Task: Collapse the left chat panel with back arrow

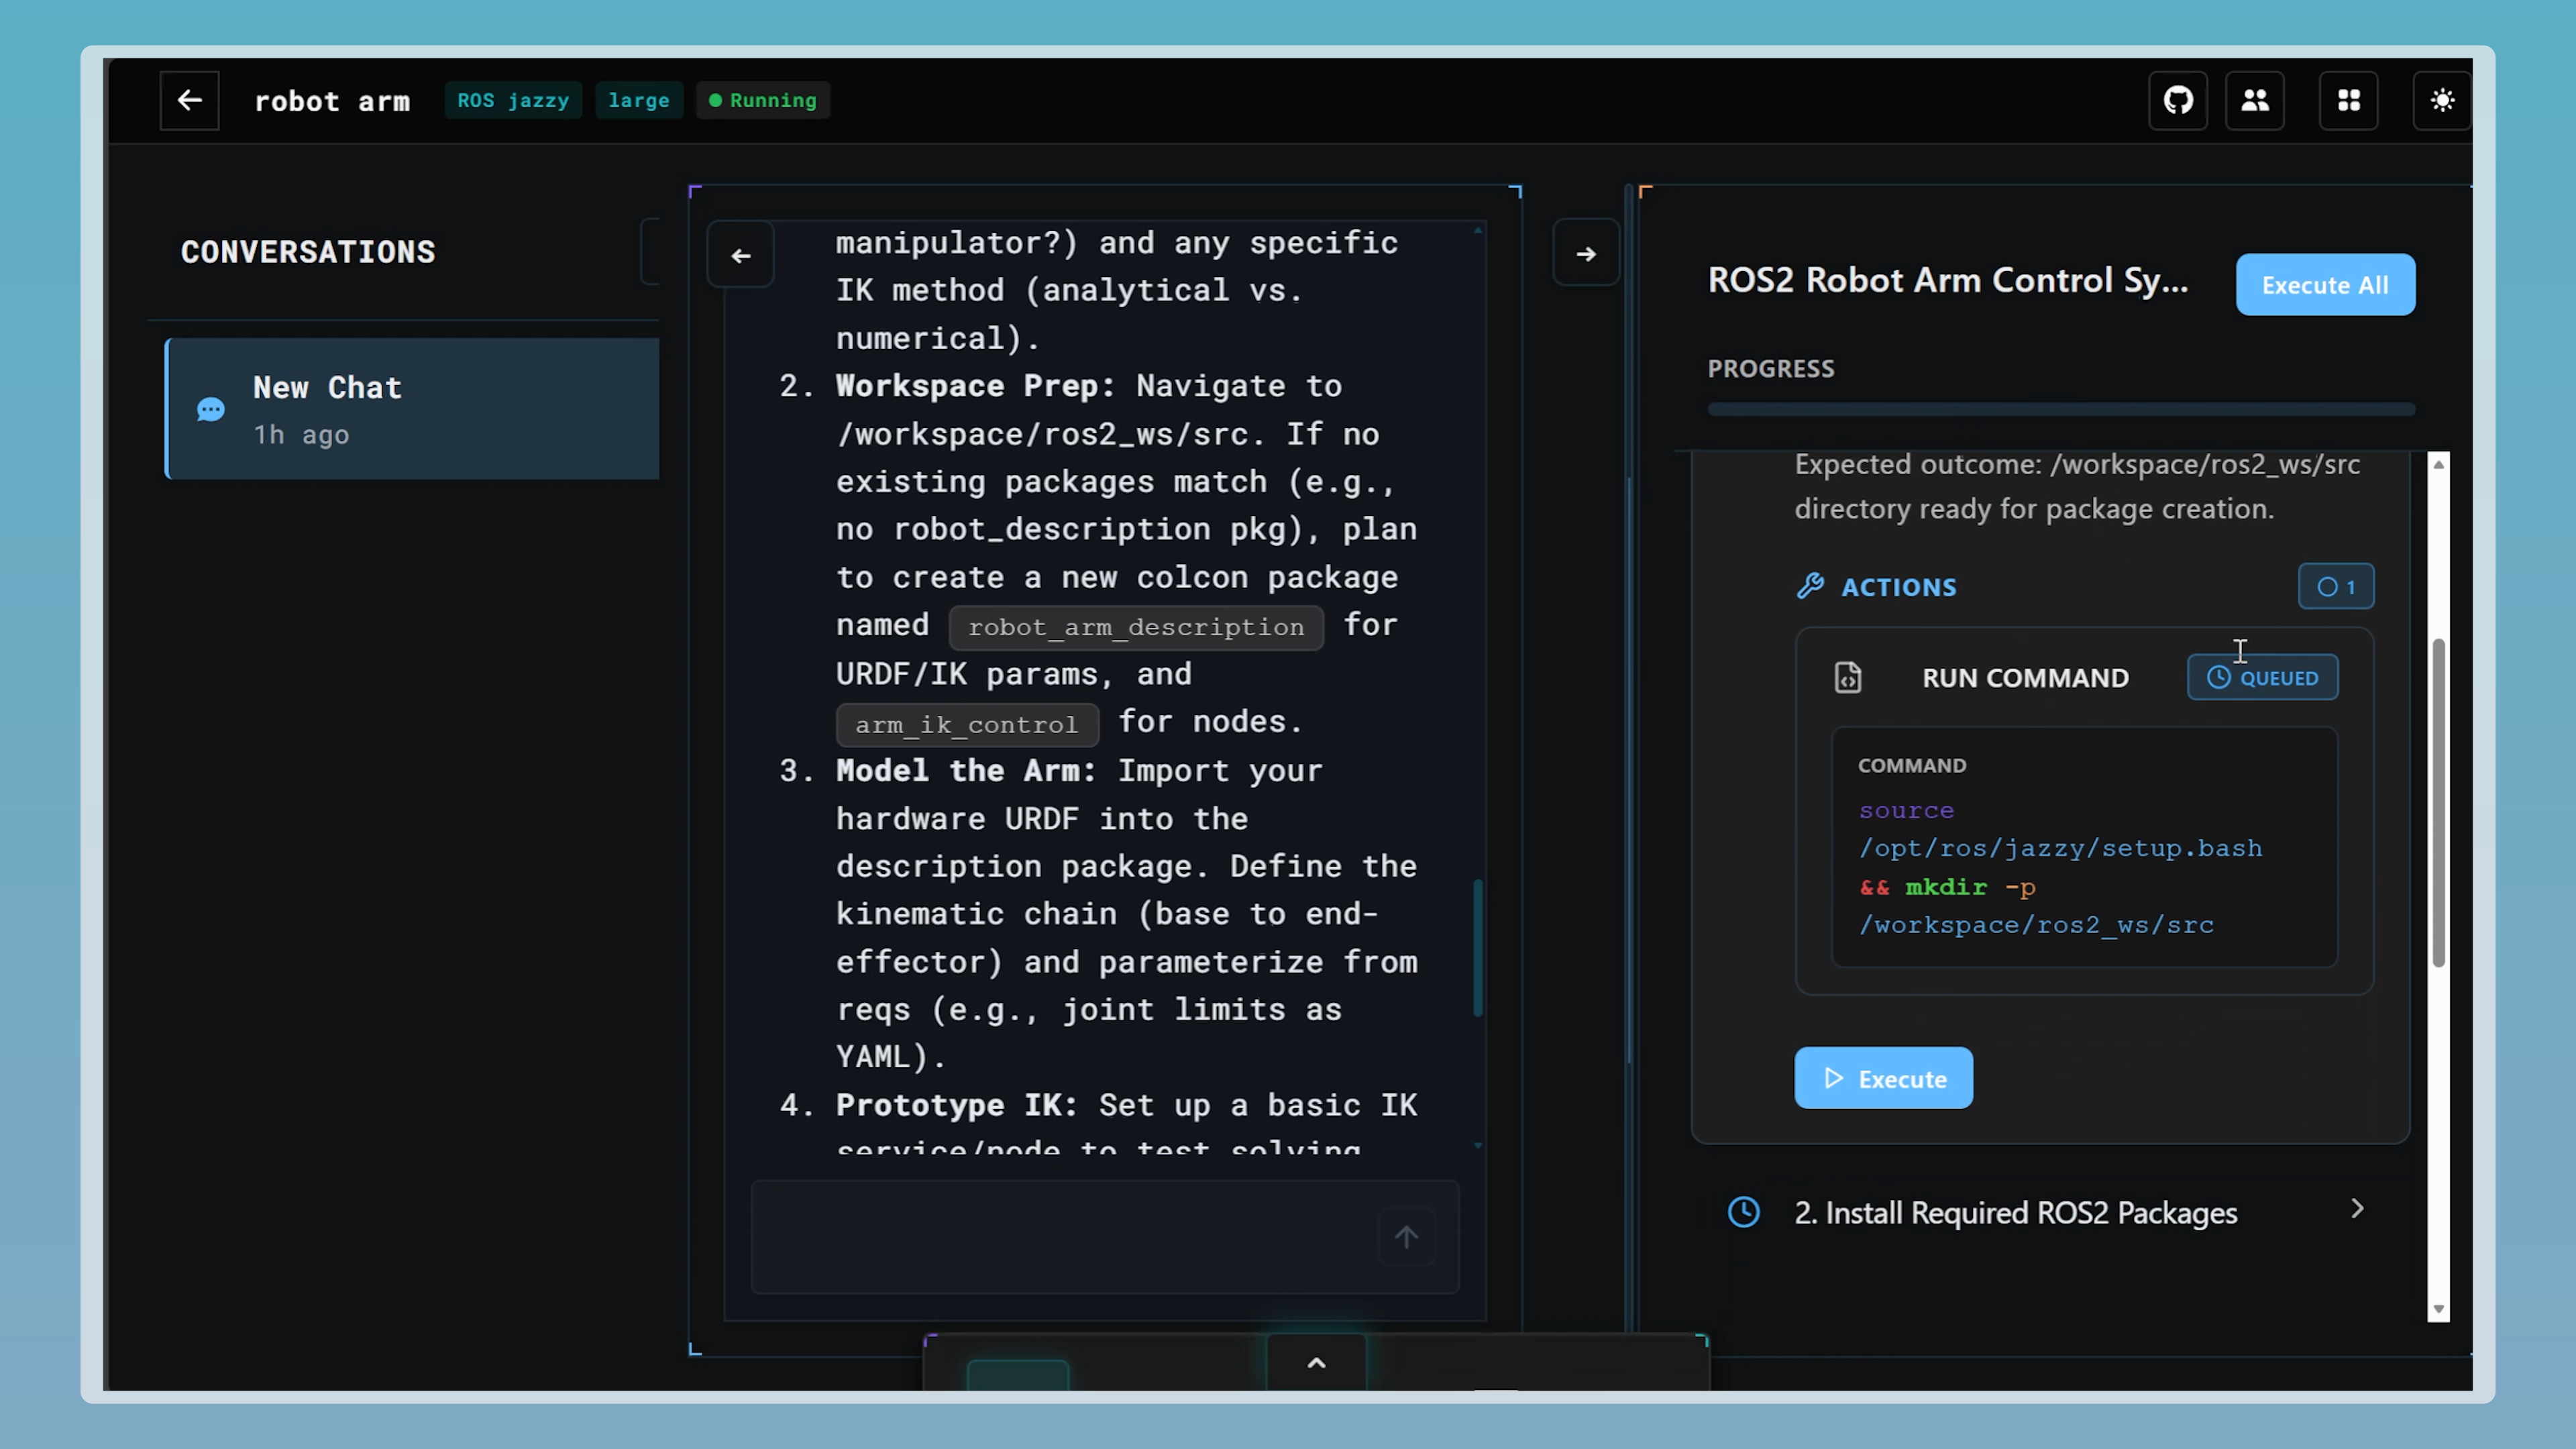Action: pos(740,255)
